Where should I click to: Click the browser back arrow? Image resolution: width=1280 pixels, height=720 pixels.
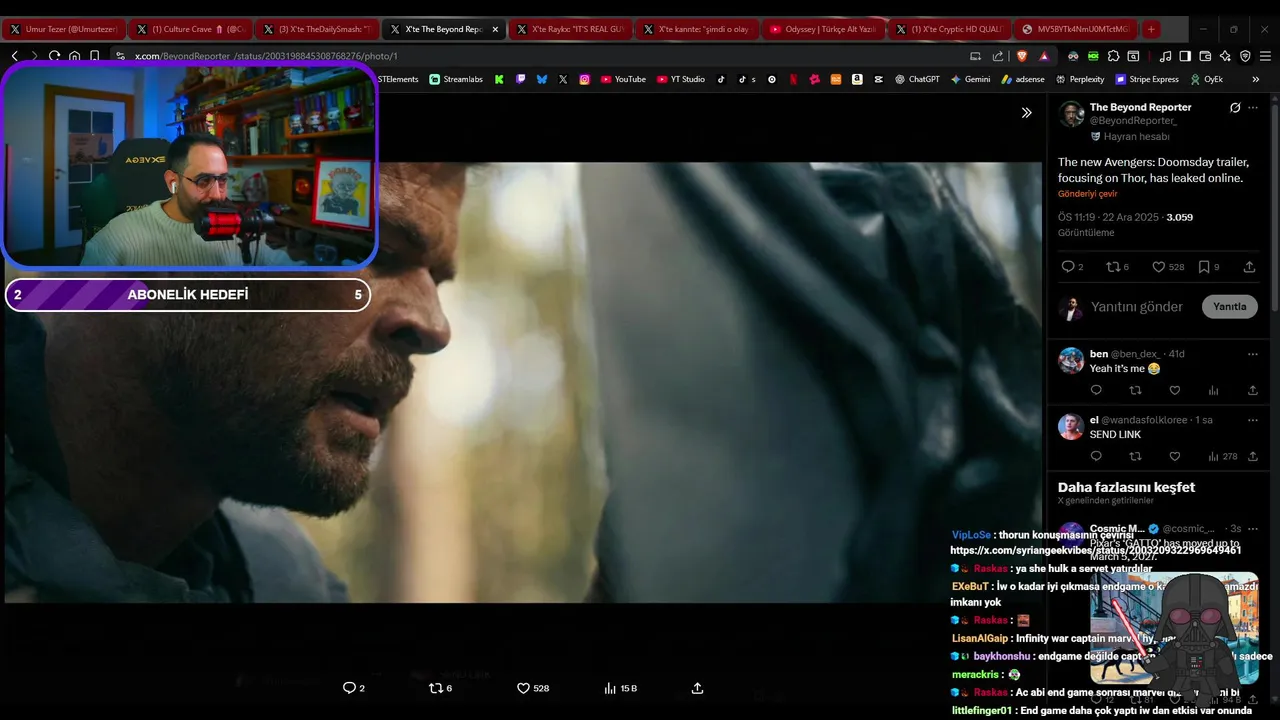(x=15, y=56)
